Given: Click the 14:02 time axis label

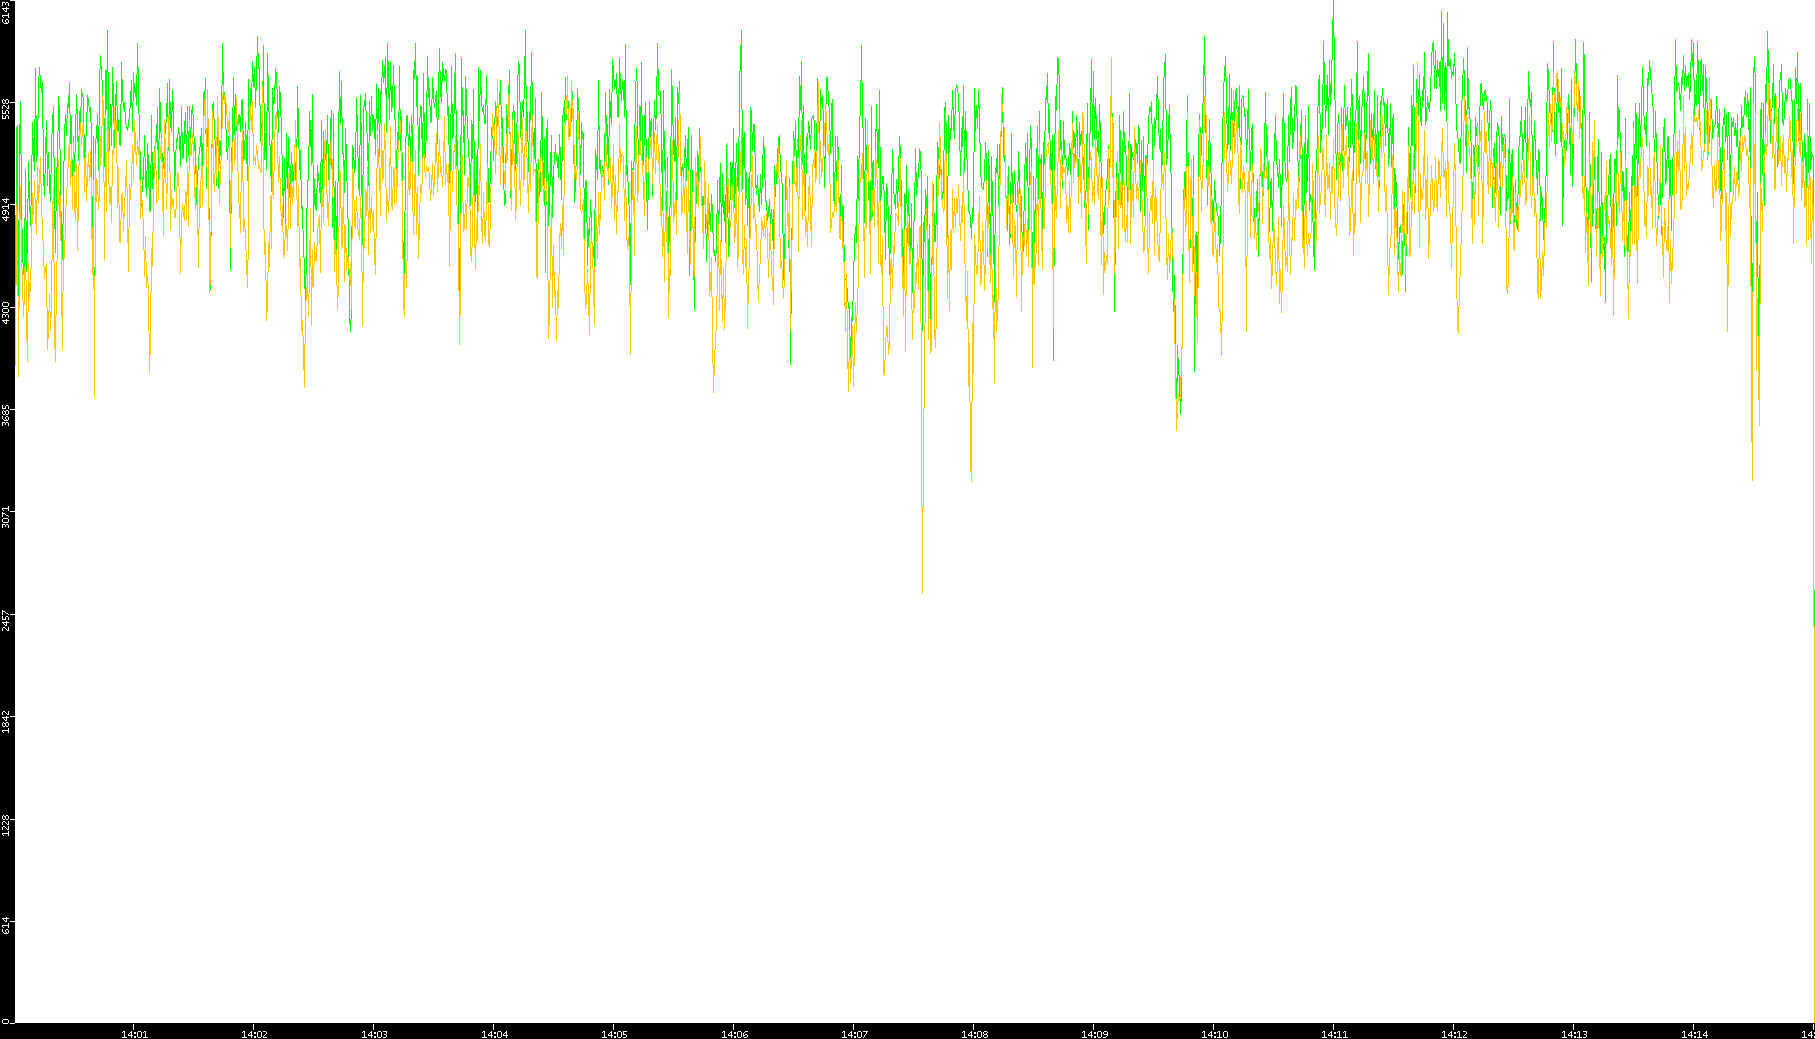Looking at the screenshot, I should [x=254, y=1034].
